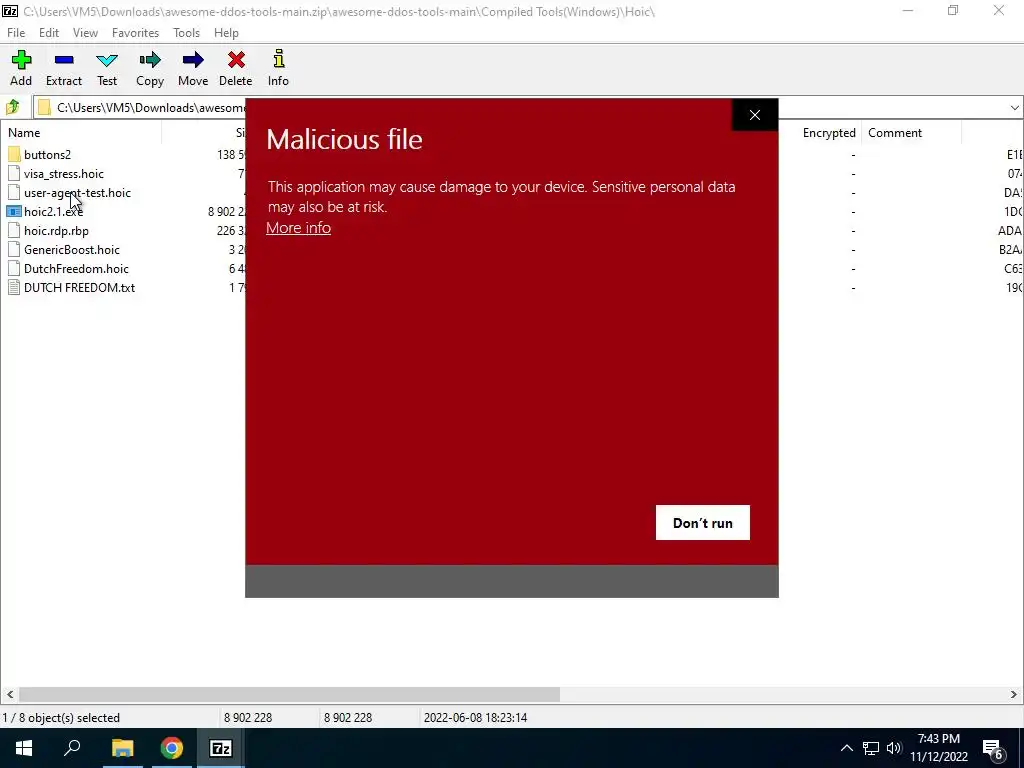The width and height of the screenshot is (1024, 768).
Task: Open the Favorites menu
Action: (x=135, y=33)
